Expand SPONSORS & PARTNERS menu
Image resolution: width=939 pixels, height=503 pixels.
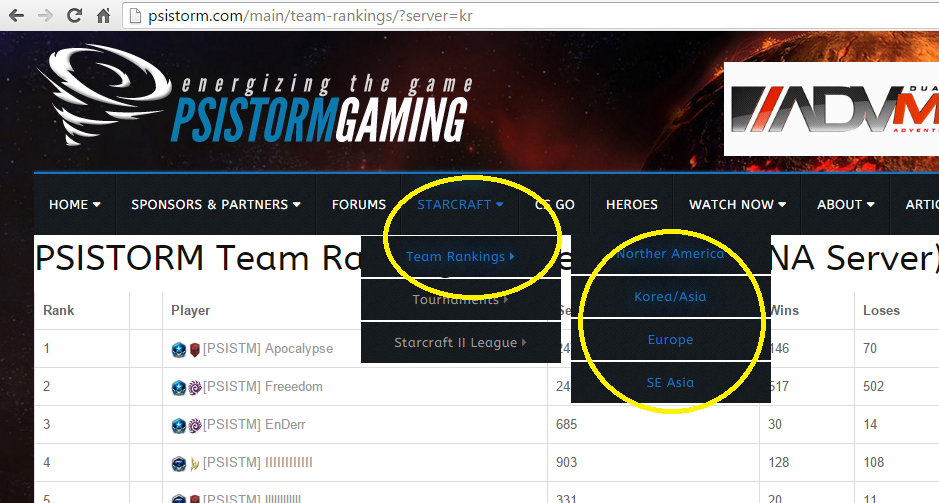point(216,205)
